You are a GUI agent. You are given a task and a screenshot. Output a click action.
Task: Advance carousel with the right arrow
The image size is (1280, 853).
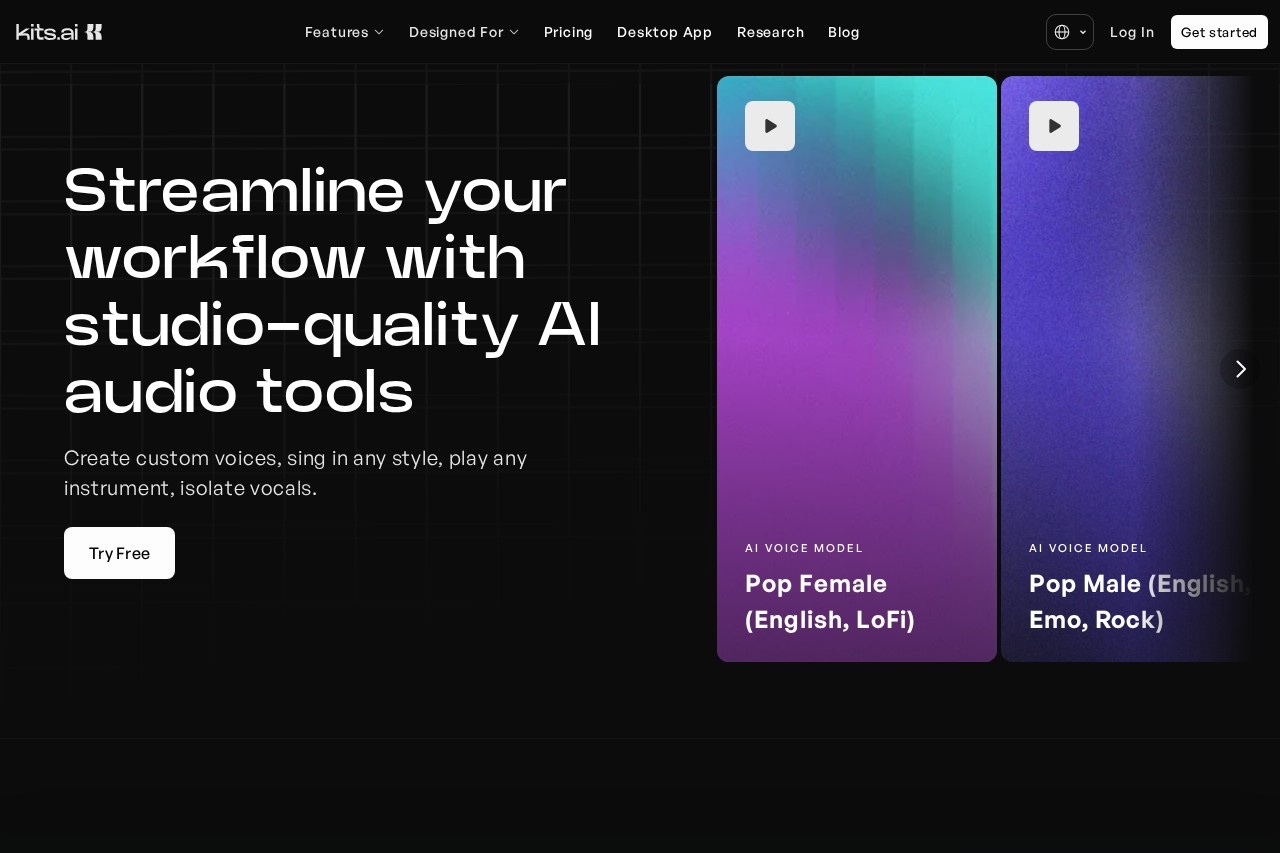pos(1240,369)
